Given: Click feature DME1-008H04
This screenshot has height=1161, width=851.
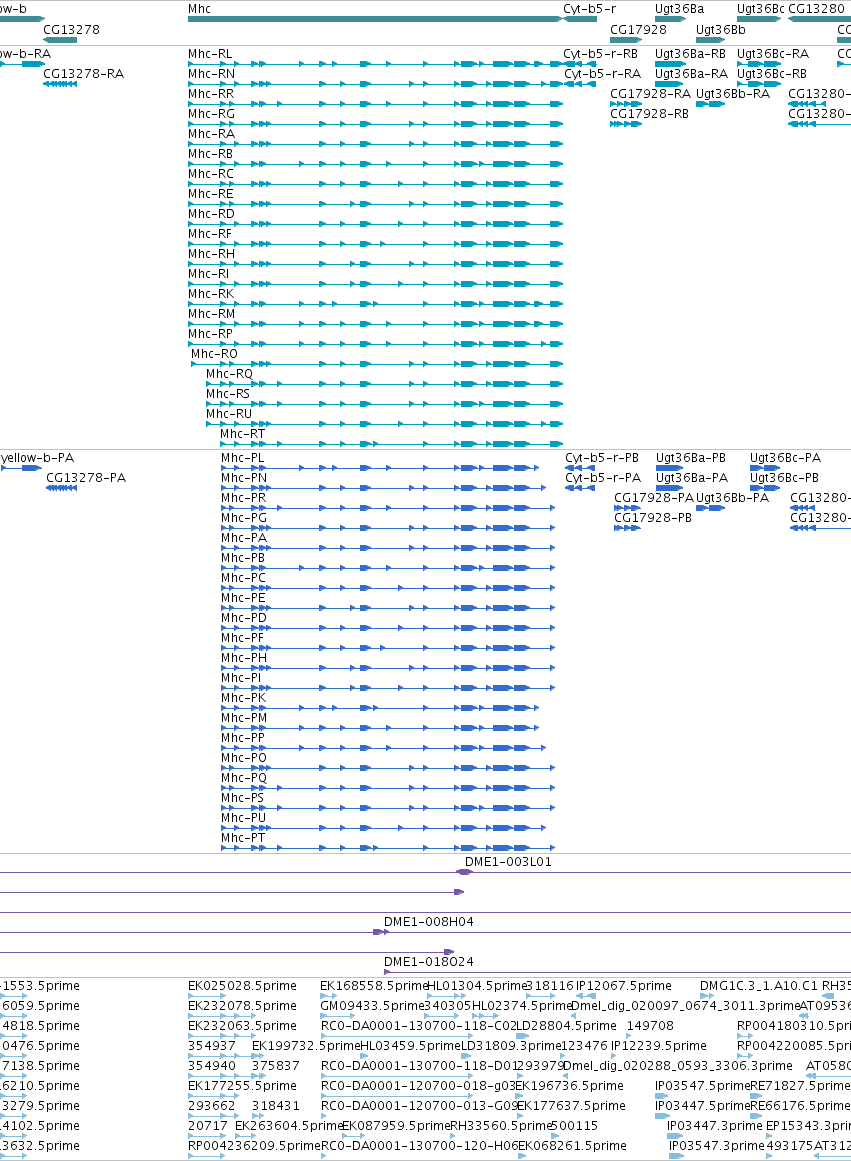Looking at the screenshot, I should [428, 923].
